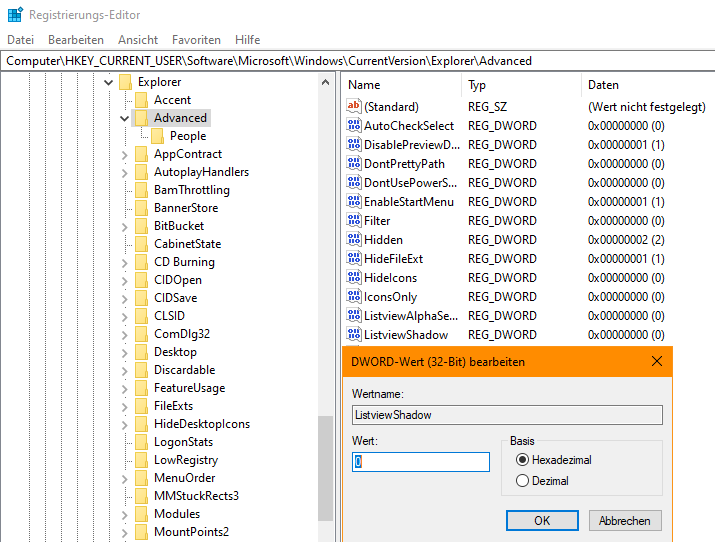Click the Wert input field
715x542 pixels.
point(421,462)
